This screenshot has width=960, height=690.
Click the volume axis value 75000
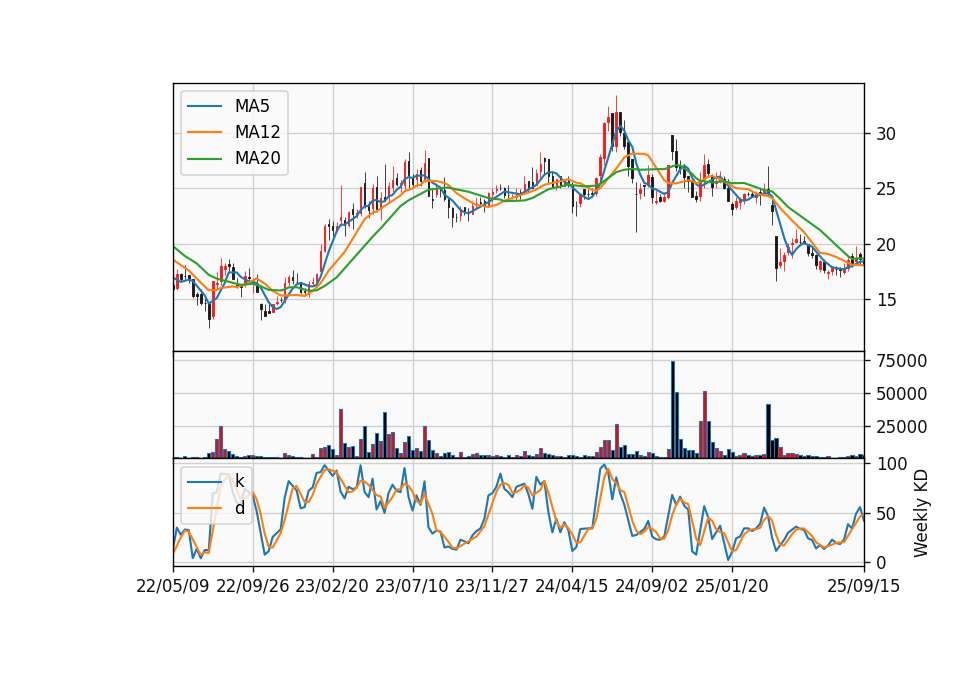[x=901, y=361]
